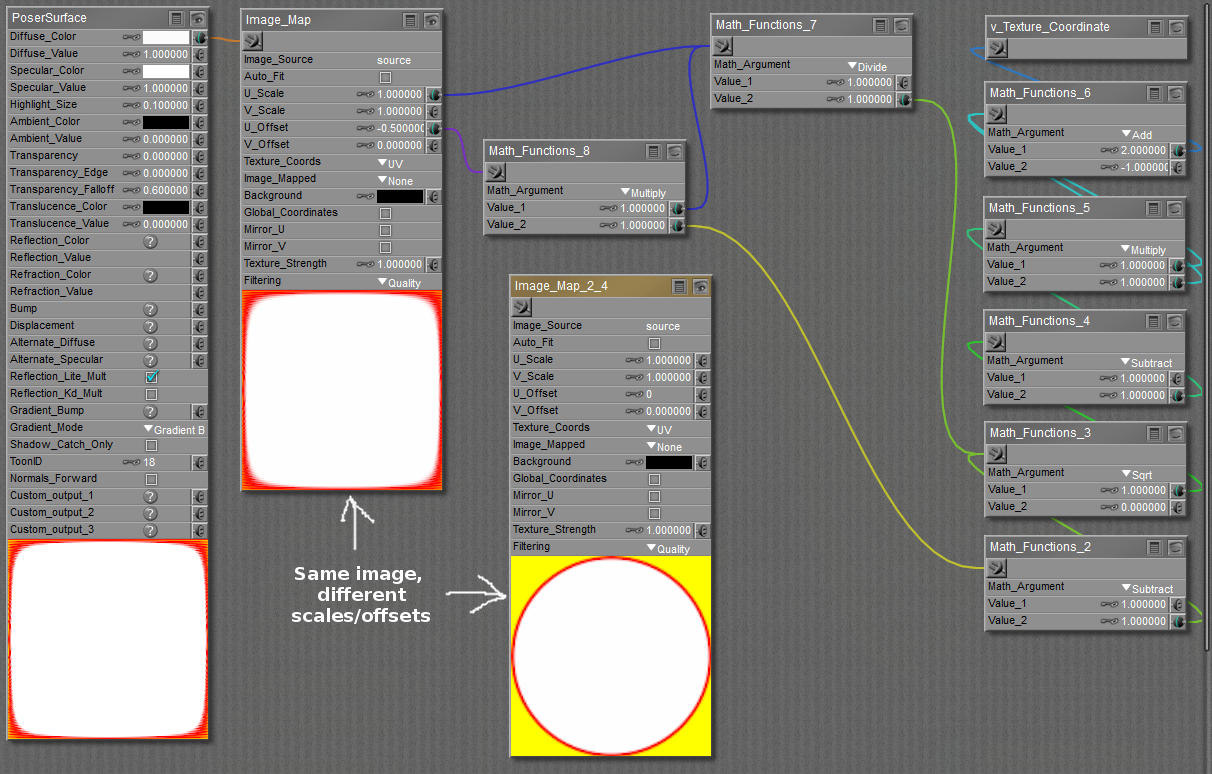
Task: Click the Image_Map_2_4 circle preview thumbnail
Action: click(x=611, y=656)
